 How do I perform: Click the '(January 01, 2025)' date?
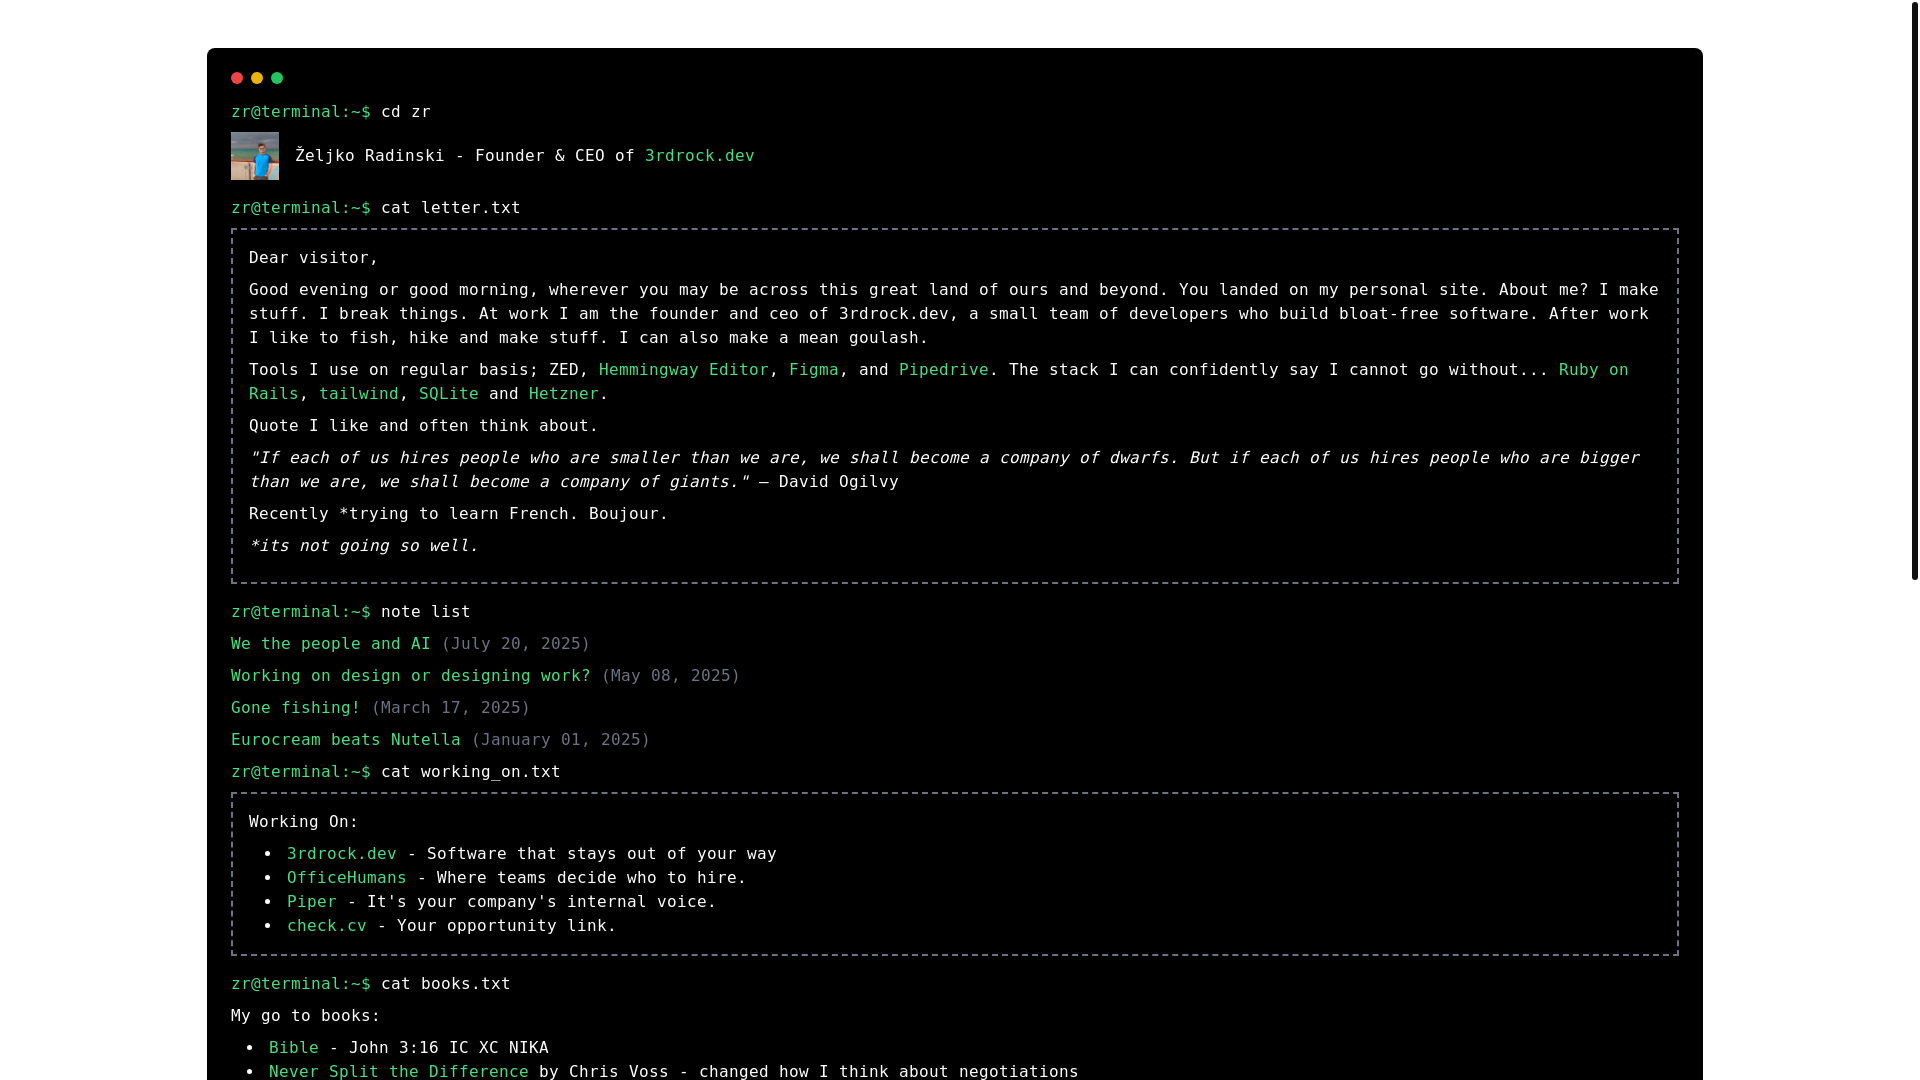561,740
